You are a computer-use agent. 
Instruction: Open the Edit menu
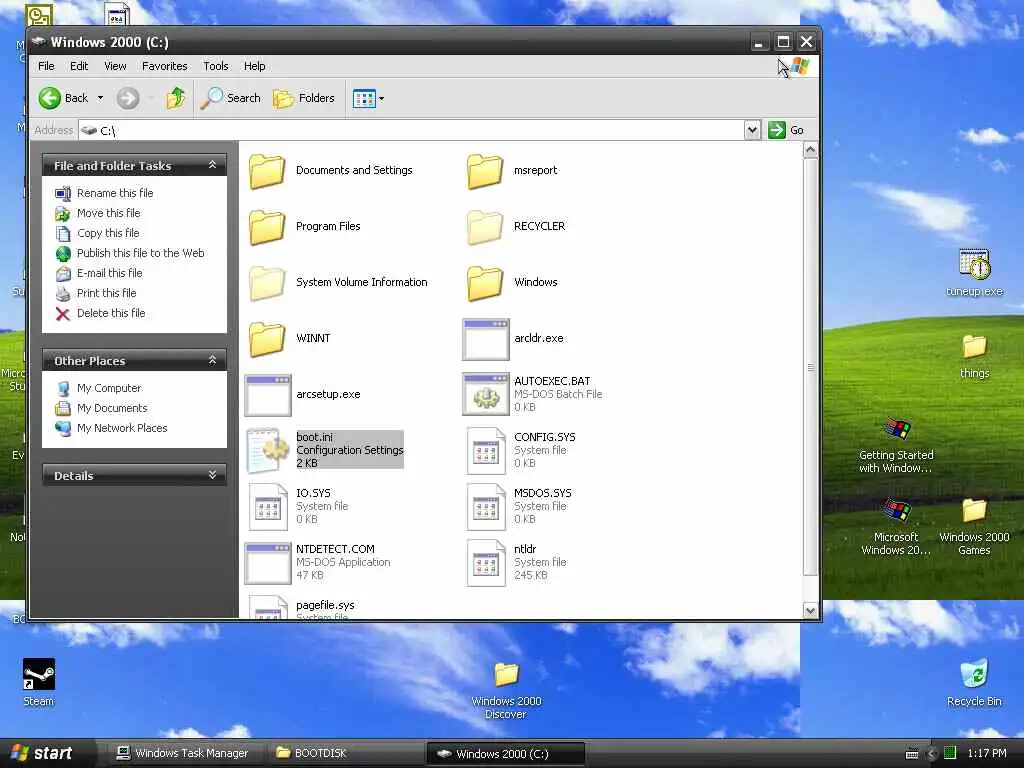(79, 66)
